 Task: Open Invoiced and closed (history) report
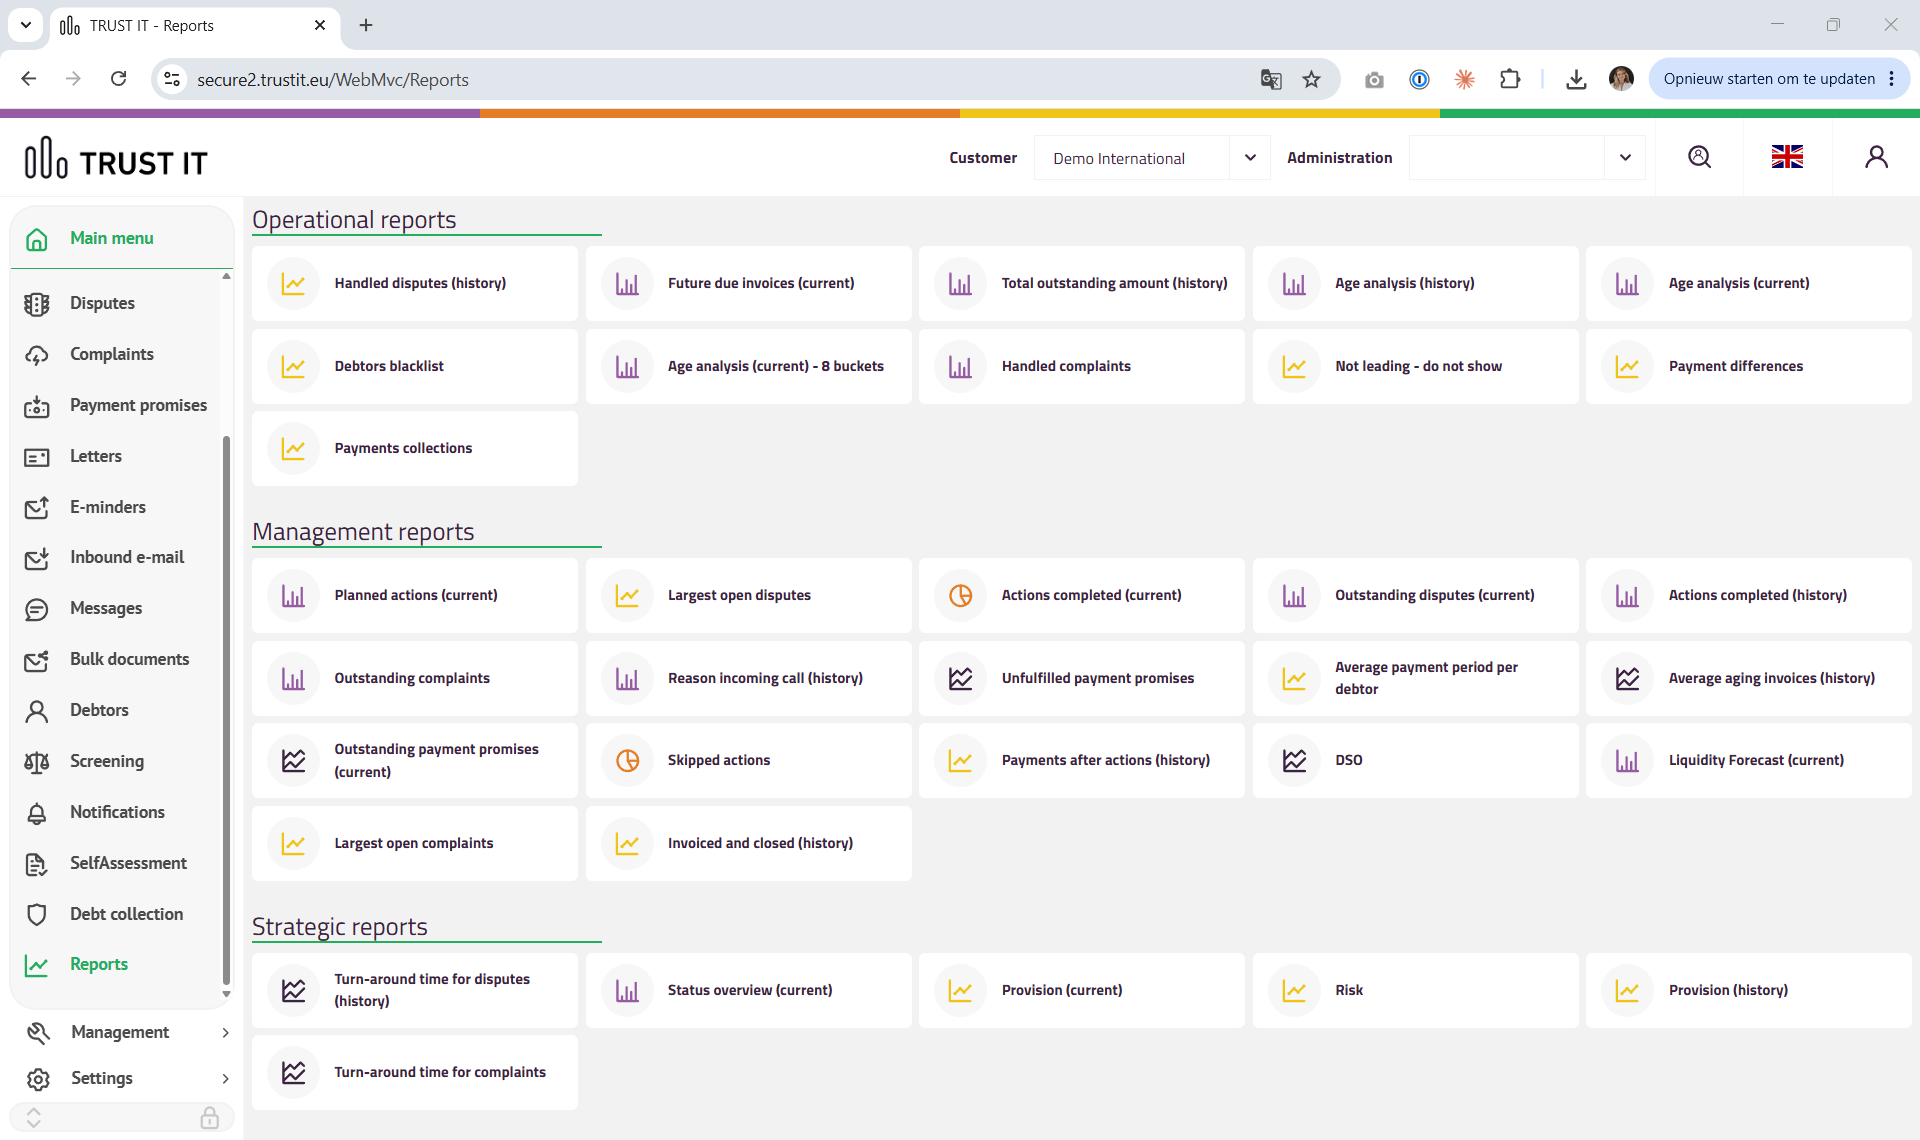tap(749, 844)
